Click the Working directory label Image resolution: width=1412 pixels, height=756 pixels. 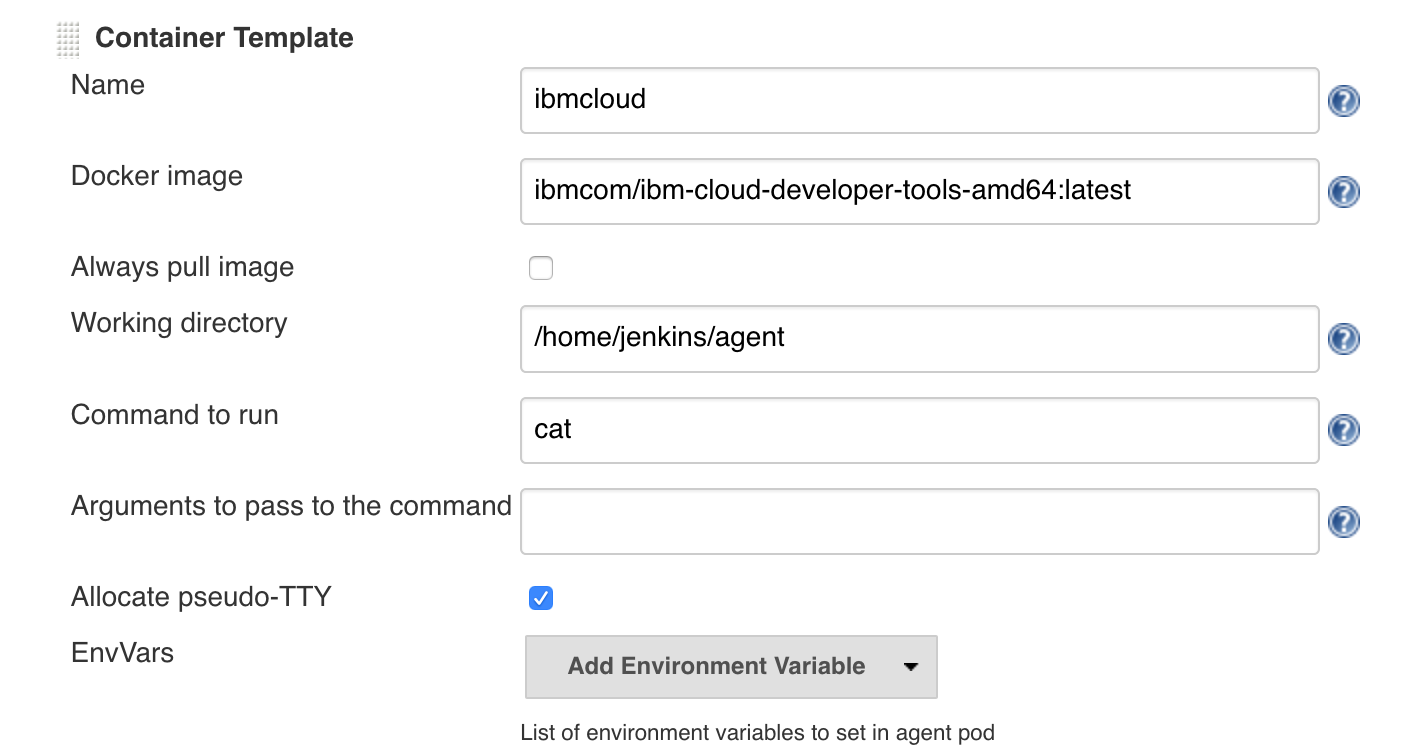coord(179,323)
